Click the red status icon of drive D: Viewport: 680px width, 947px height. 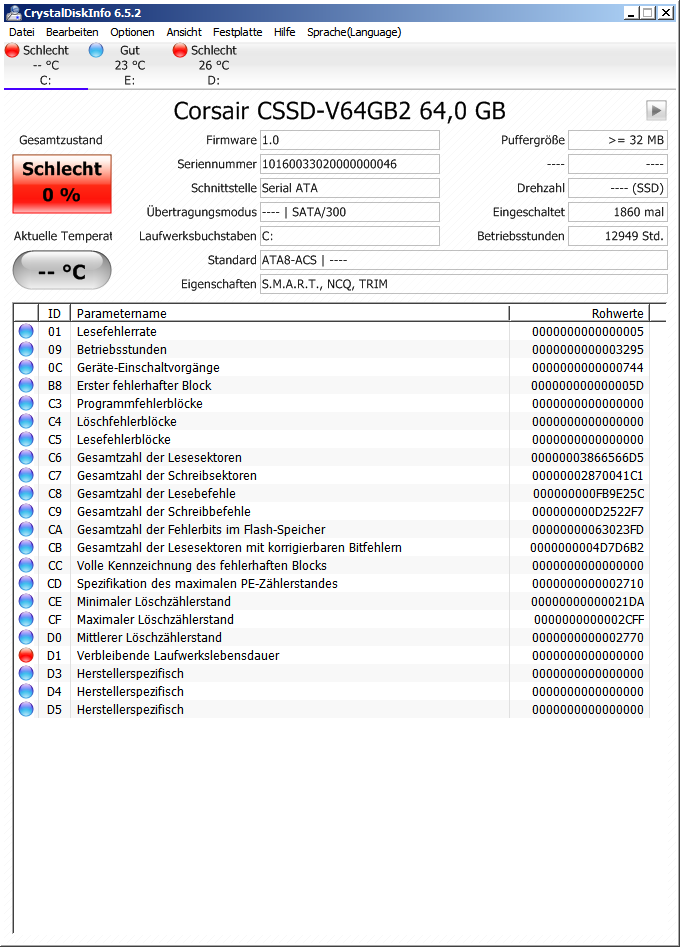(180, 50)
